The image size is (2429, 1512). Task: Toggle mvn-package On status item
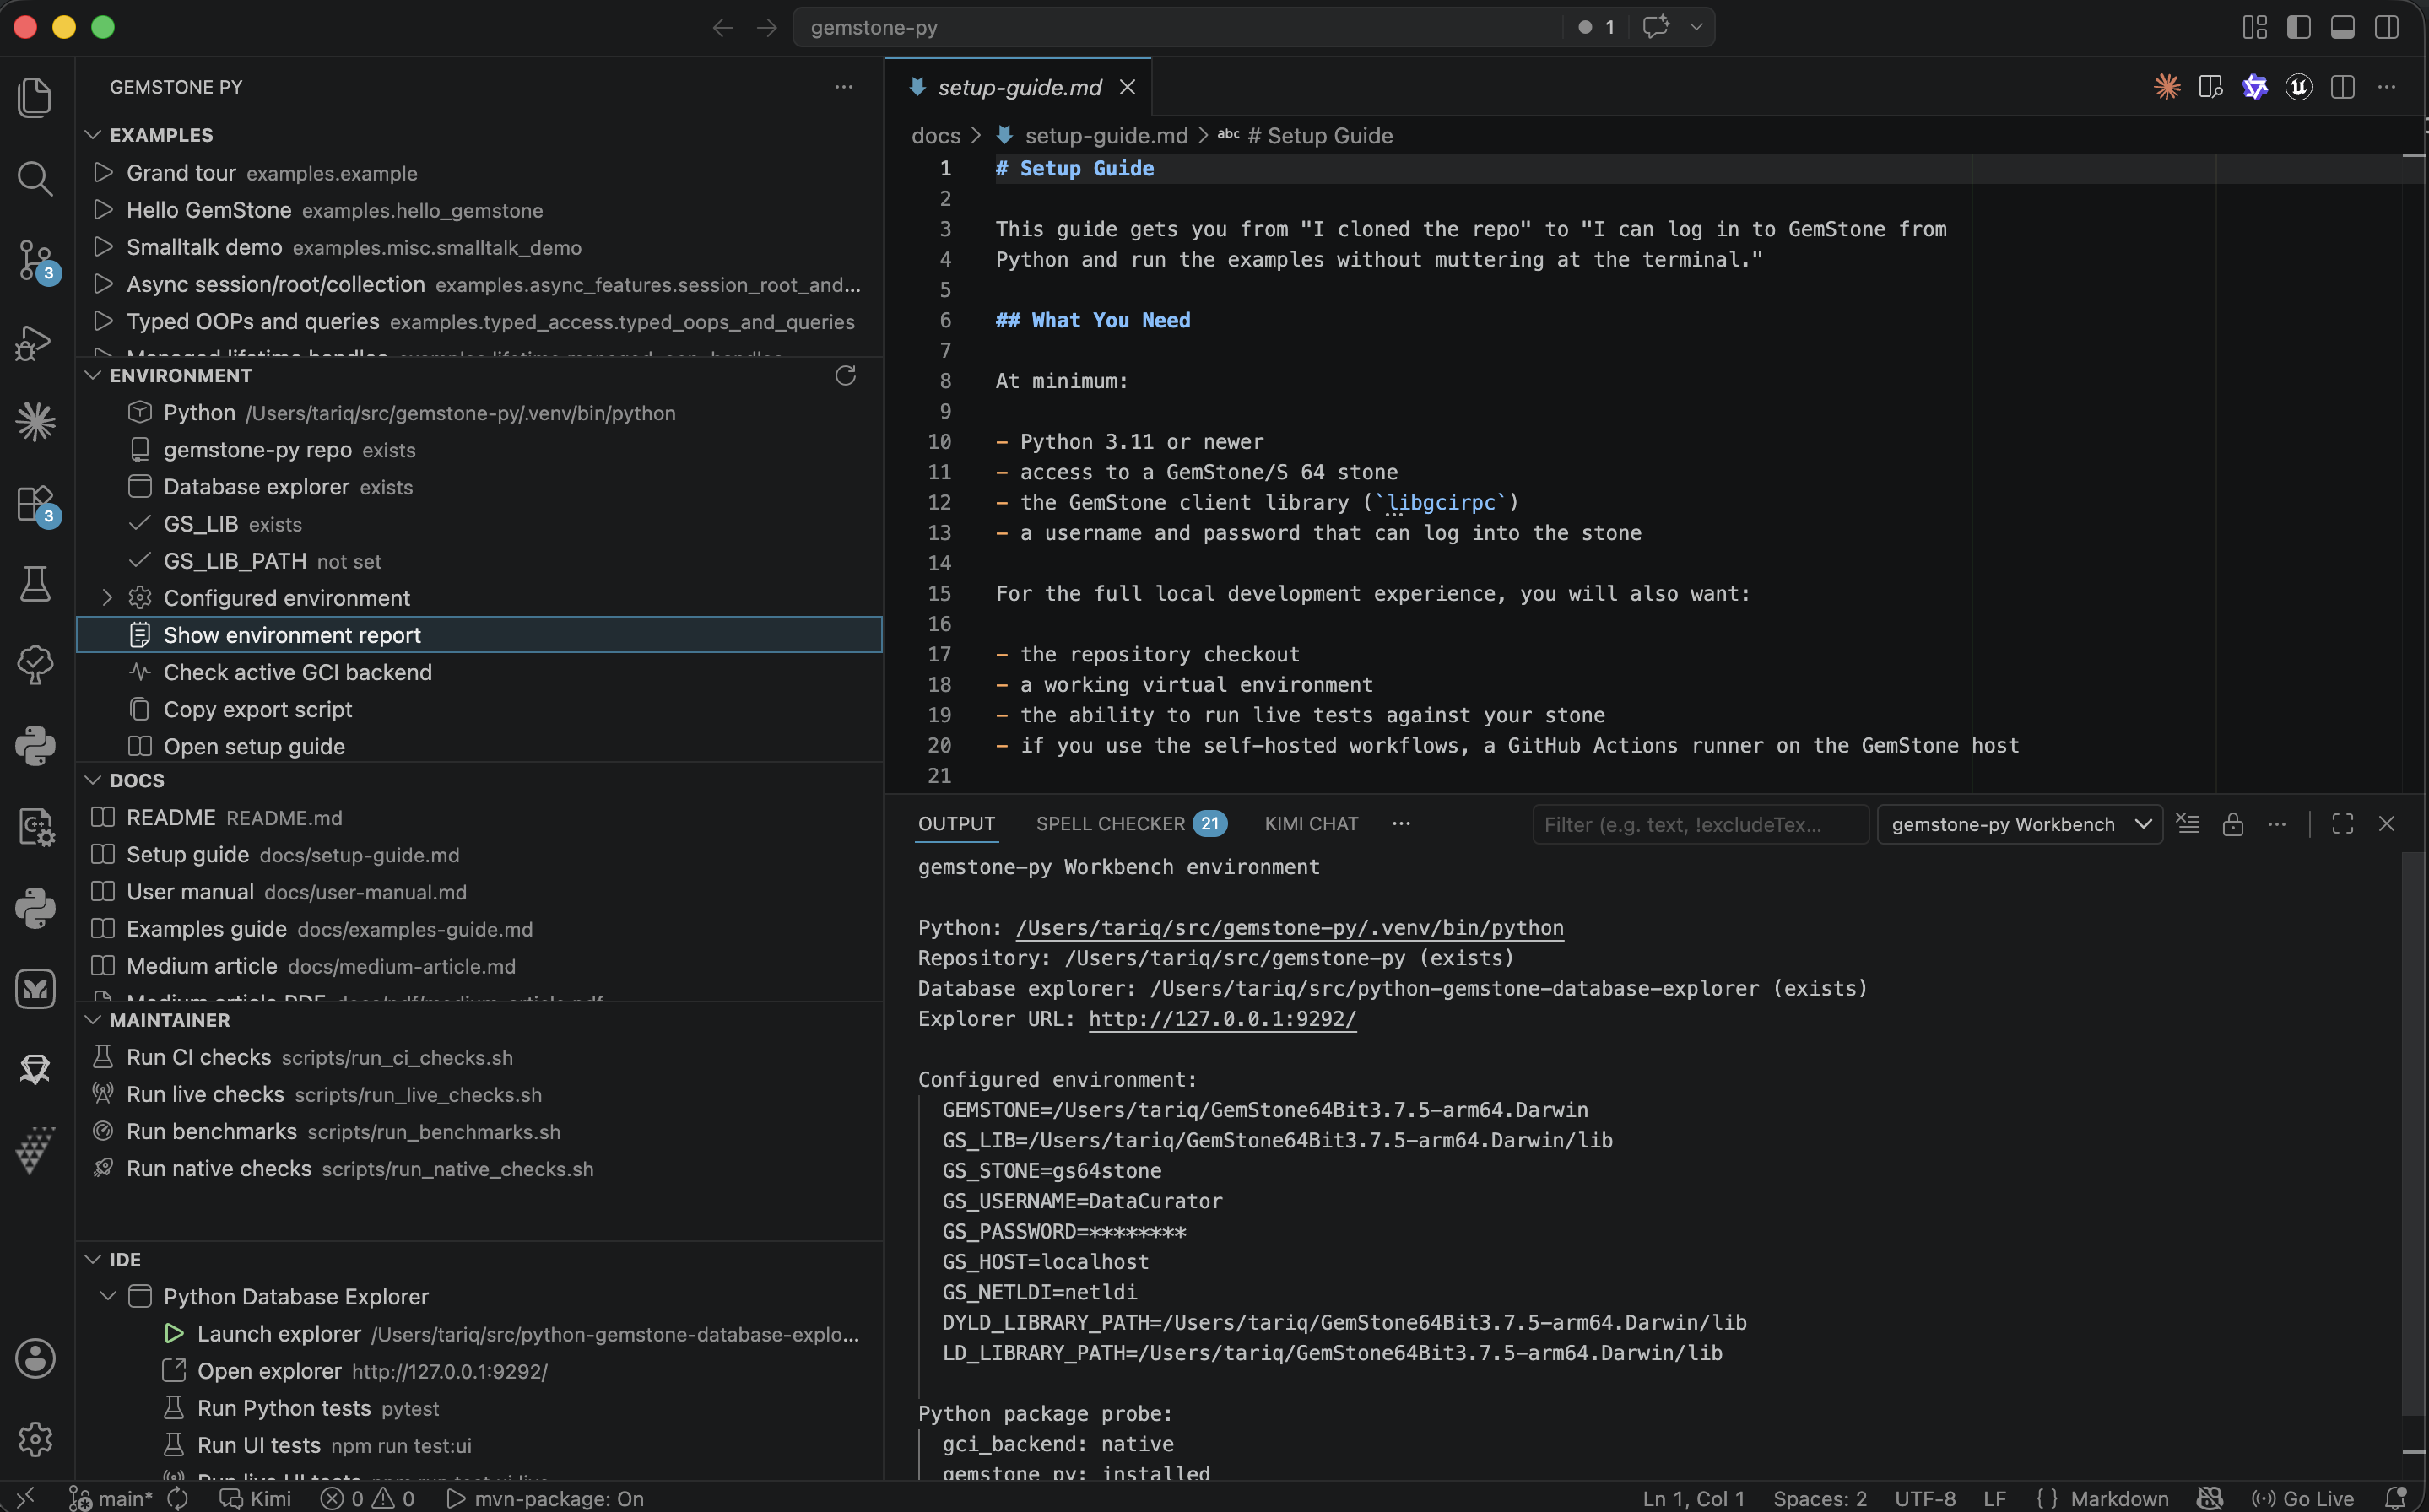click(545, 1498)
